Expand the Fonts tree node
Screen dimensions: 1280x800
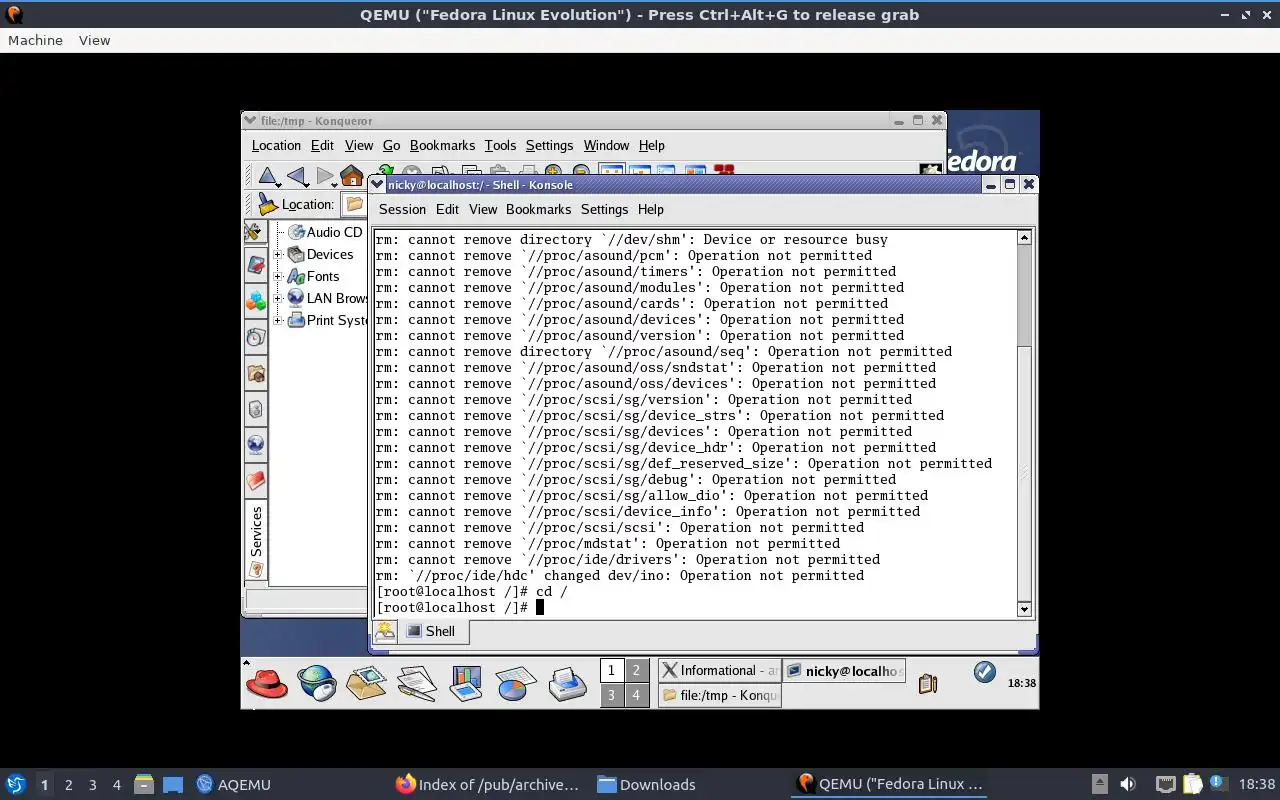tap(278, 276)
